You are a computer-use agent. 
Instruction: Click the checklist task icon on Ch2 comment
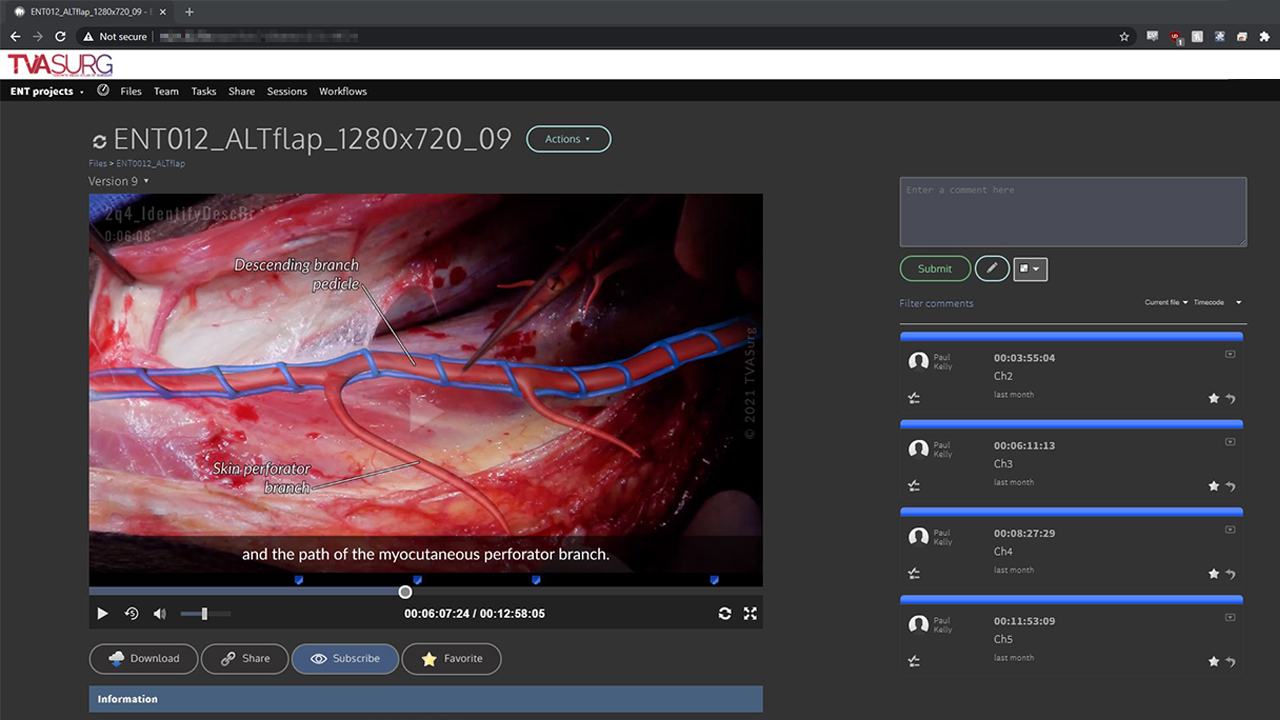pos(914,398)
